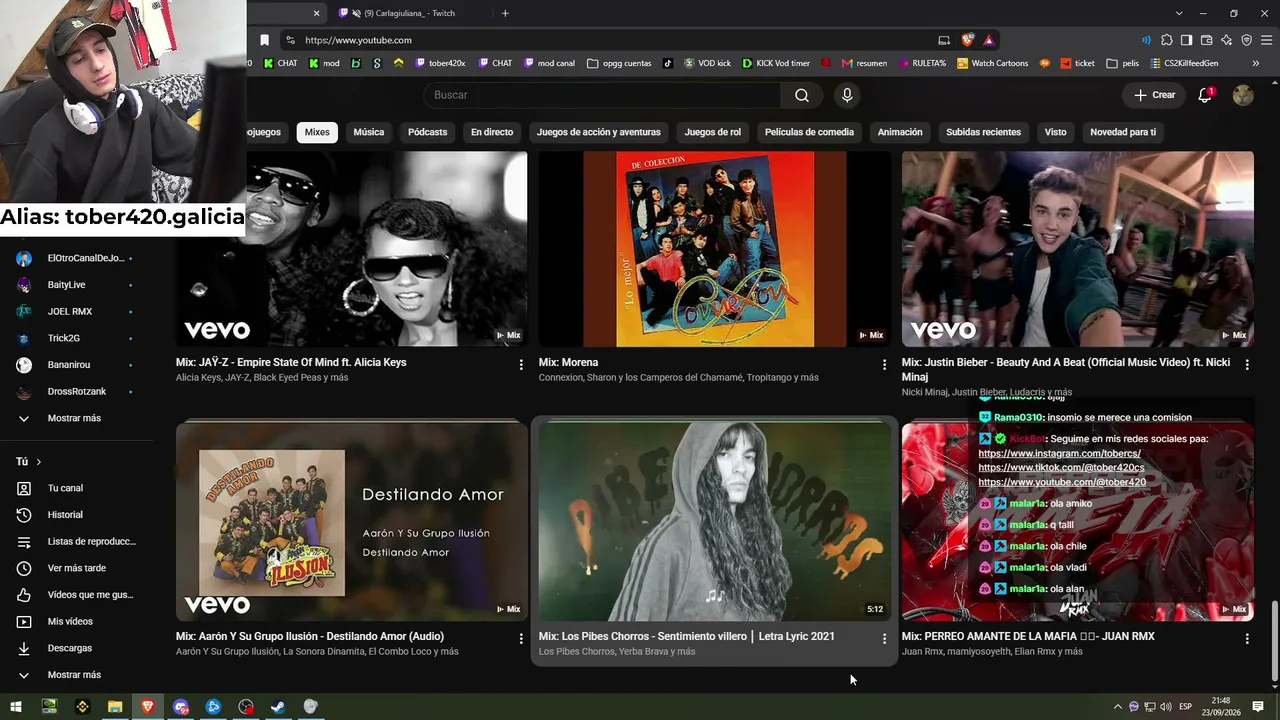Click the search magnifier button
This screenshot has height=720, width=1280.
[801, 95]
